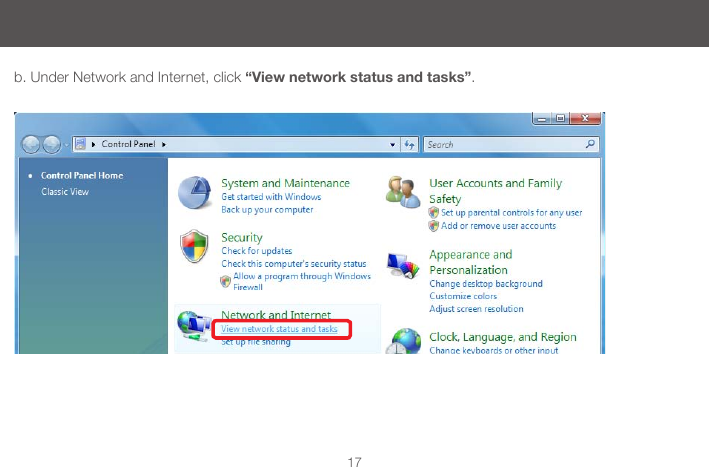Maximize the Control Panel window
Screen dimensions: 709x467
(x=560, y=118)
